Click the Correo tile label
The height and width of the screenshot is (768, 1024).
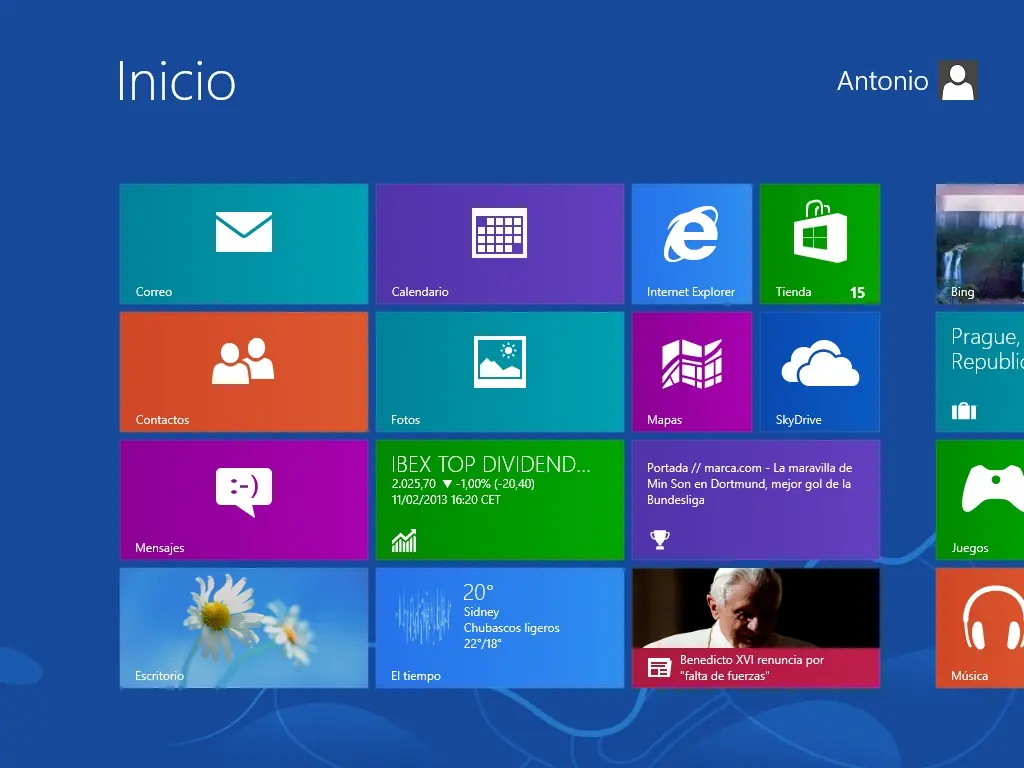tap(153, 292)
